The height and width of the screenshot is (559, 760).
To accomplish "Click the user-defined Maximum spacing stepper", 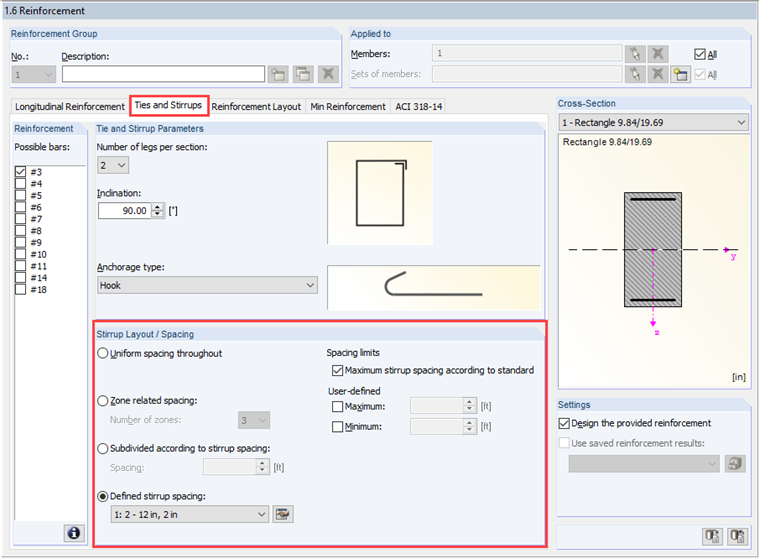I will tap(470, 406).
